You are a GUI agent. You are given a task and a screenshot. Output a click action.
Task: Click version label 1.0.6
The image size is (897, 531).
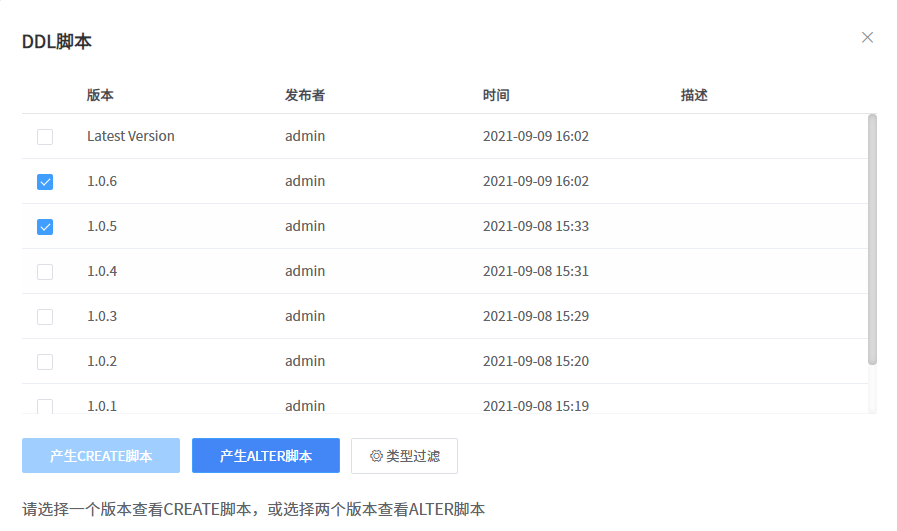point(102,181)
